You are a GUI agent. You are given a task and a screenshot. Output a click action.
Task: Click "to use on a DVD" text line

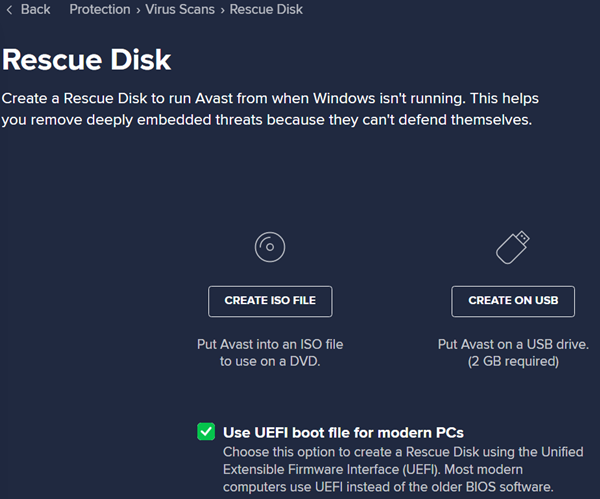[270, 361]
